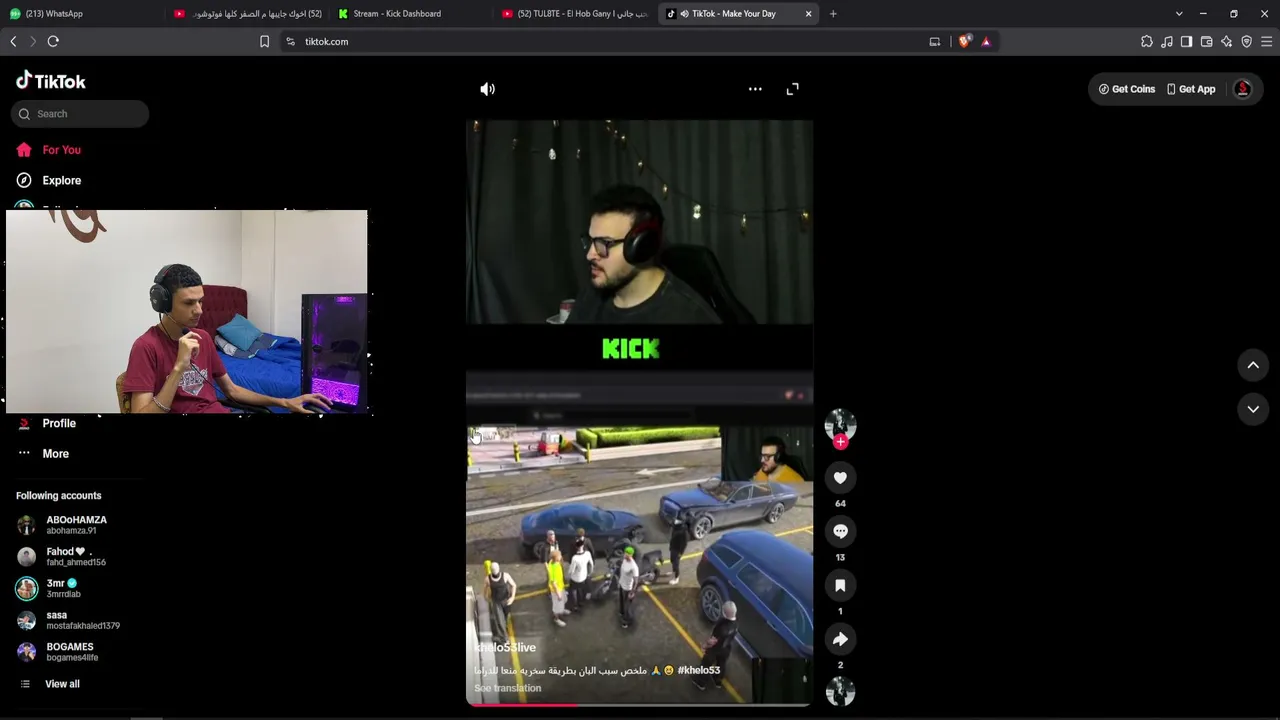Toggle the browser sidebar panel
The image size is (1280, 720).
[1186, 42]
